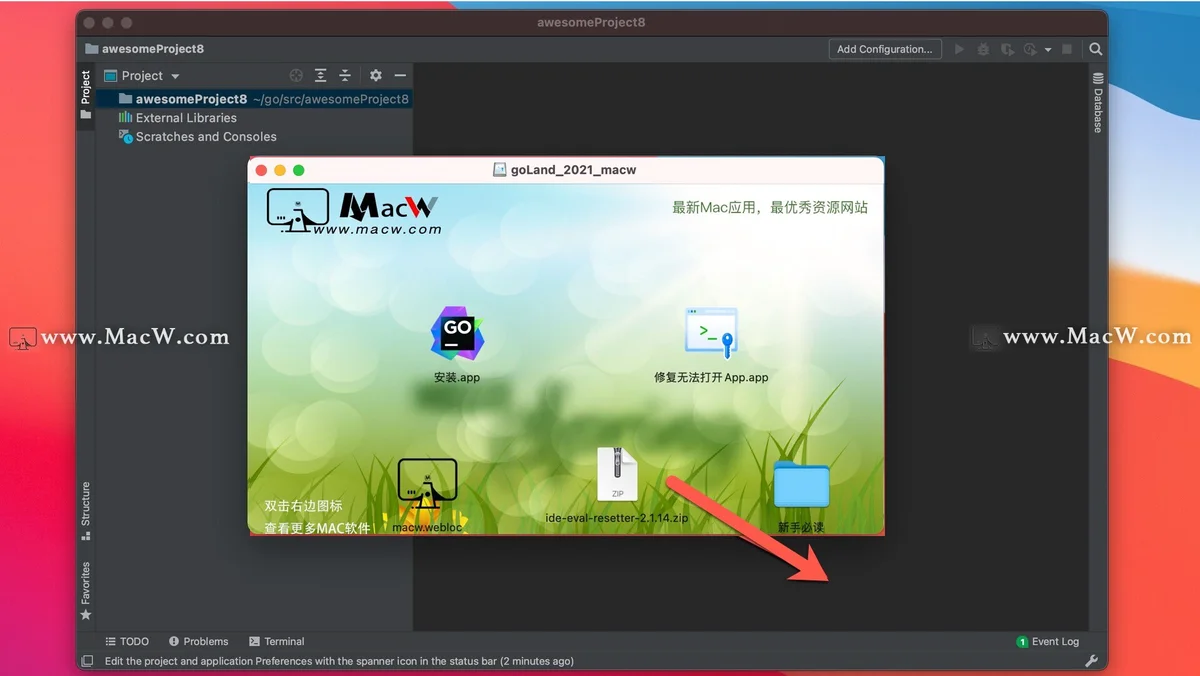Open Search Everywhere magnifier in GoLand toolbar
The width and height of the screenshot is (1200, 676).
click(x=1096, y=49)
